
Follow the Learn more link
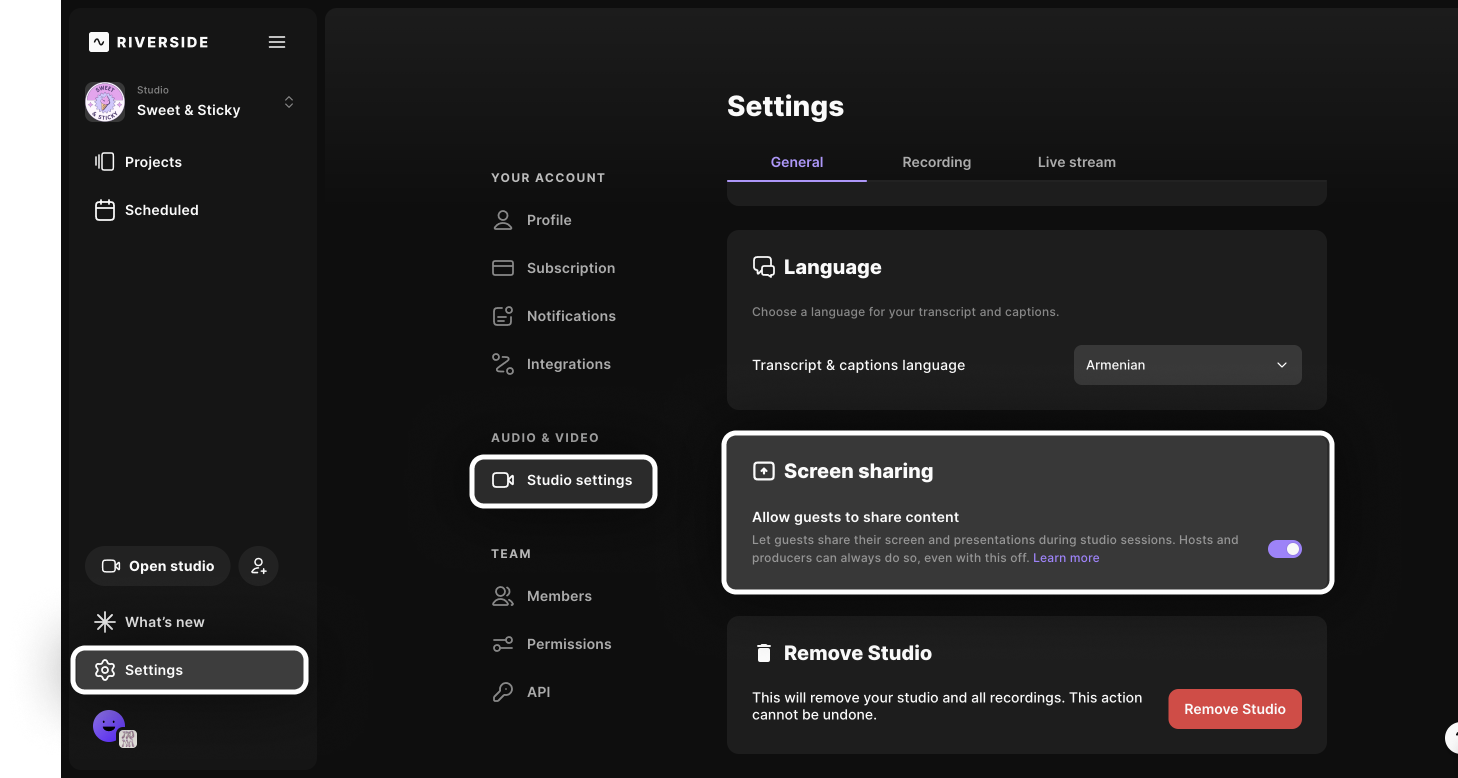1066,558
